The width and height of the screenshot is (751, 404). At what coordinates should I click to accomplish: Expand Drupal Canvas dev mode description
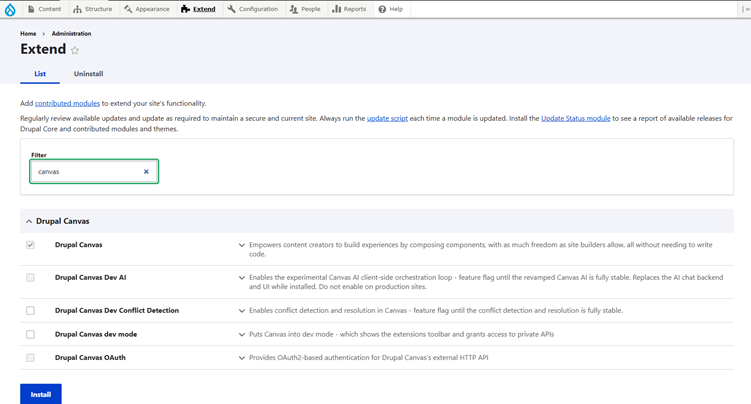(x=242, y=334)
